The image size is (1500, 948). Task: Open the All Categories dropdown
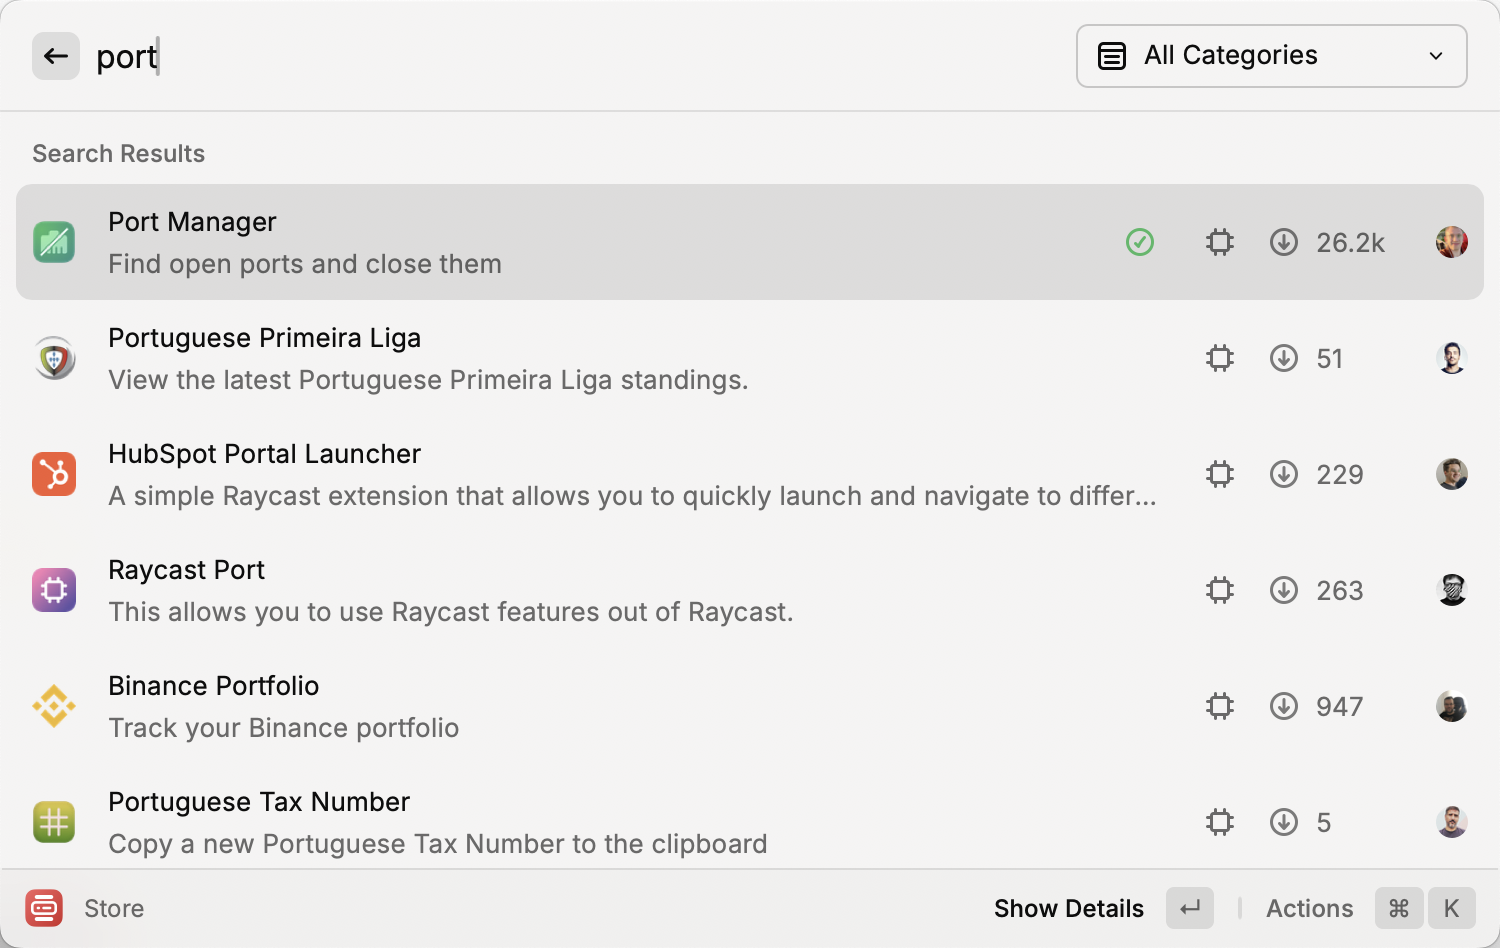[1270, 56]
